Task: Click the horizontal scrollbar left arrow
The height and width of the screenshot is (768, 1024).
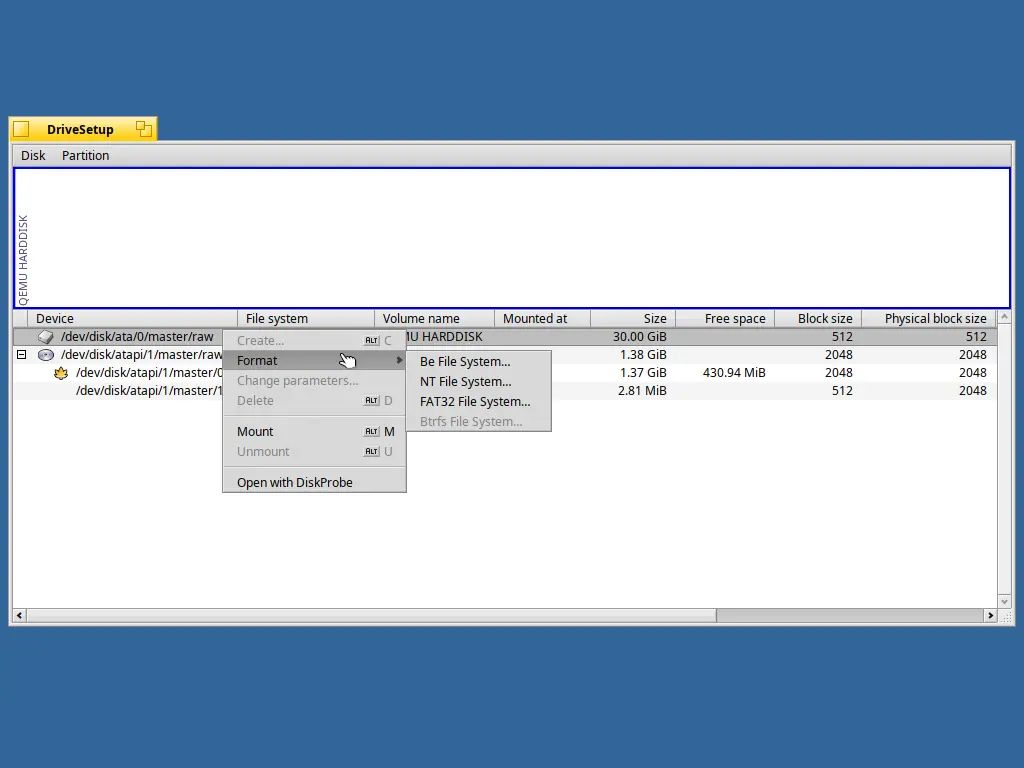Action: pos(20,616)
